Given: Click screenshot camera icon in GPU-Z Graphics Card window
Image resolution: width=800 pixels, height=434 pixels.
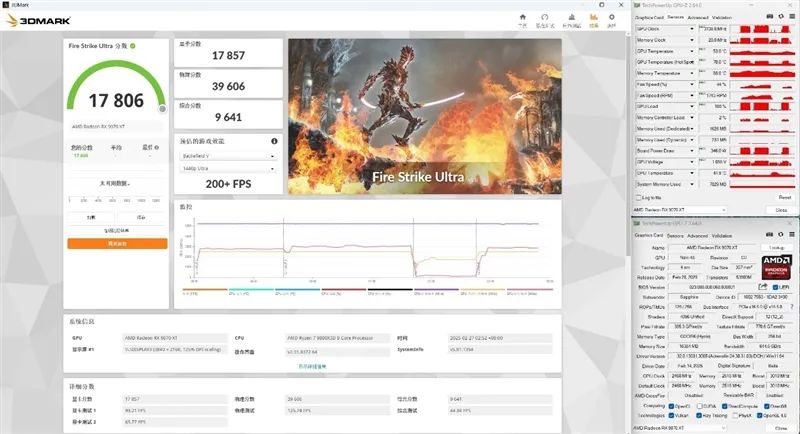Looking at the screenshot, I should click(770, 235).
